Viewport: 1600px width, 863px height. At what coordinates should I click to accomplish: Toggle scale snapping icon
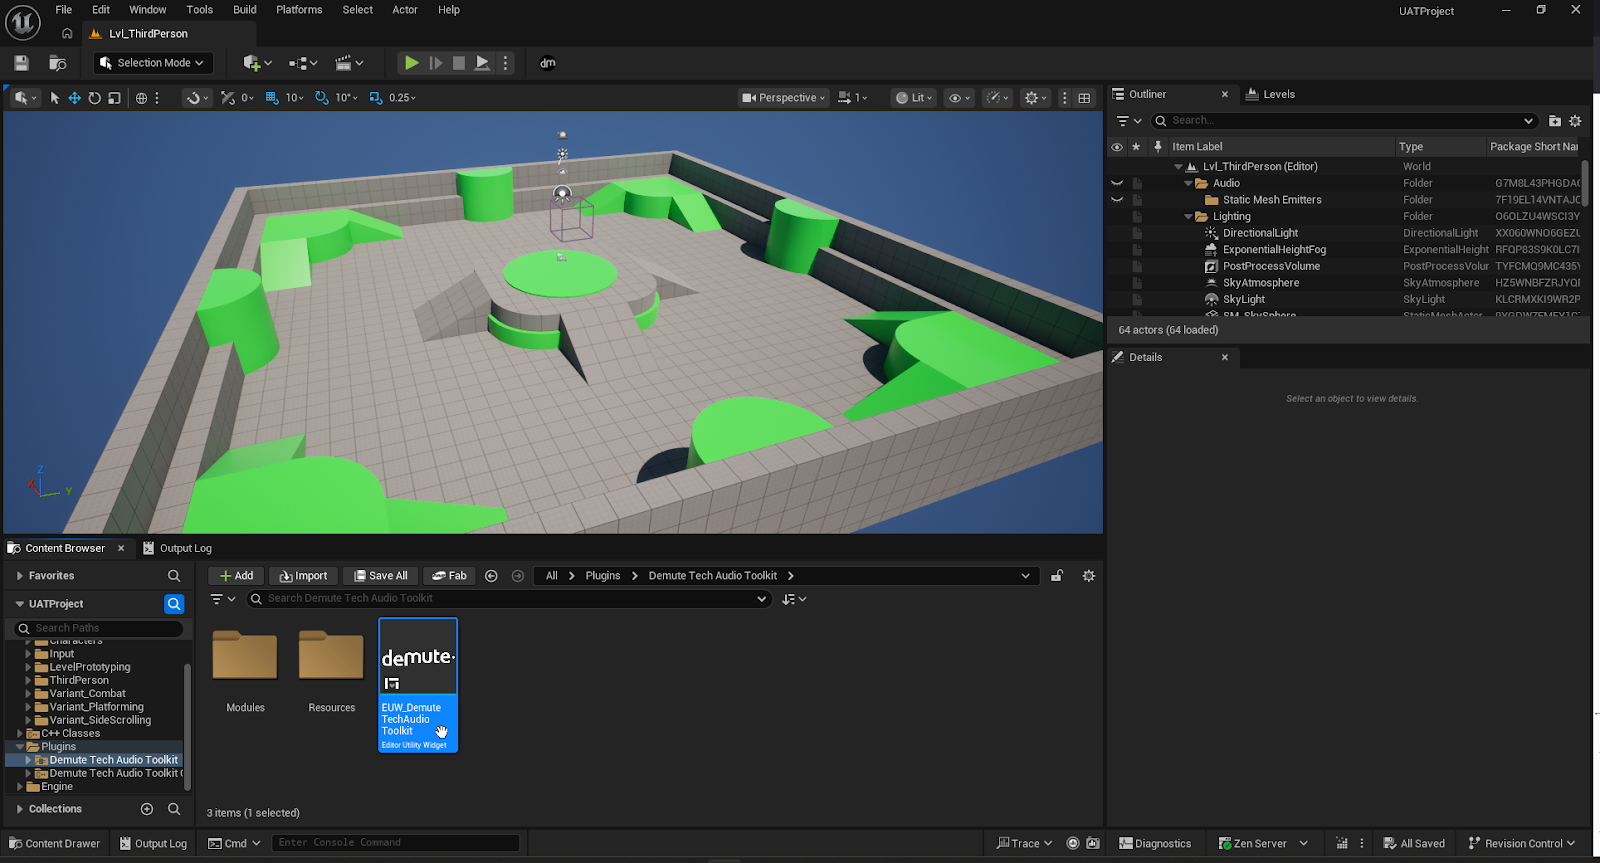[x=376, y=98]
